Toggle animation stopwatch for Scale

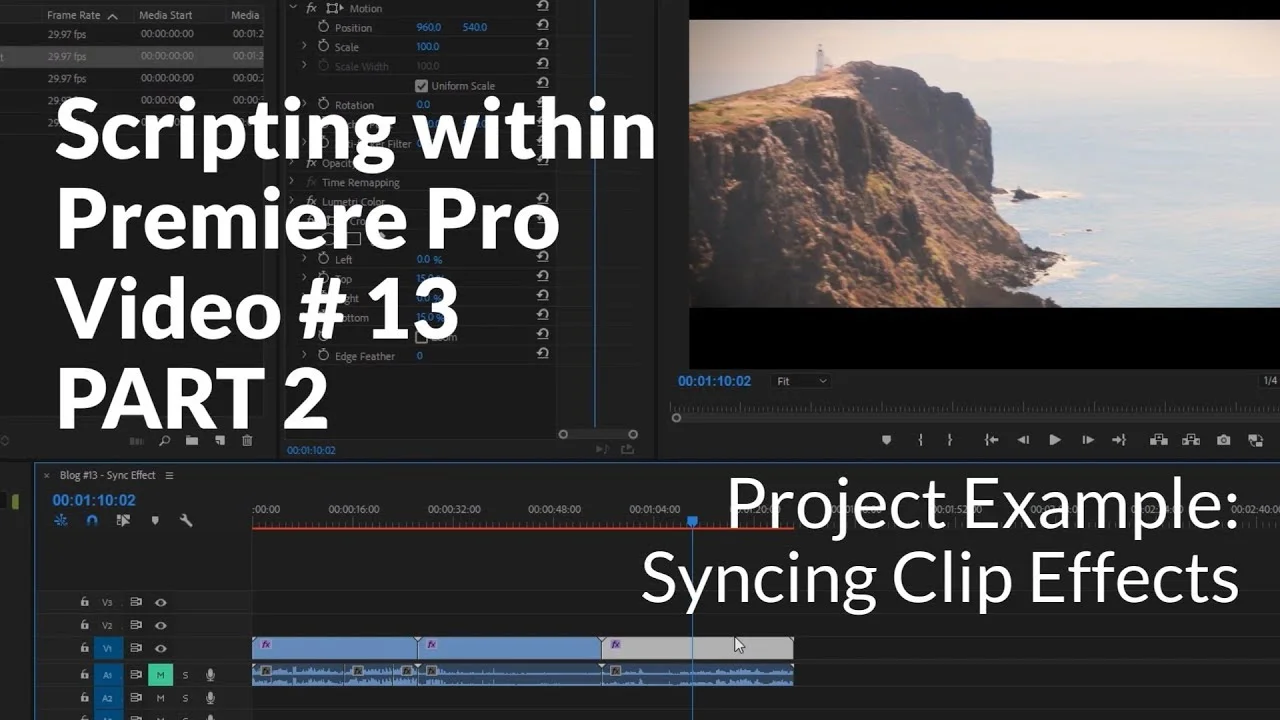323,46
